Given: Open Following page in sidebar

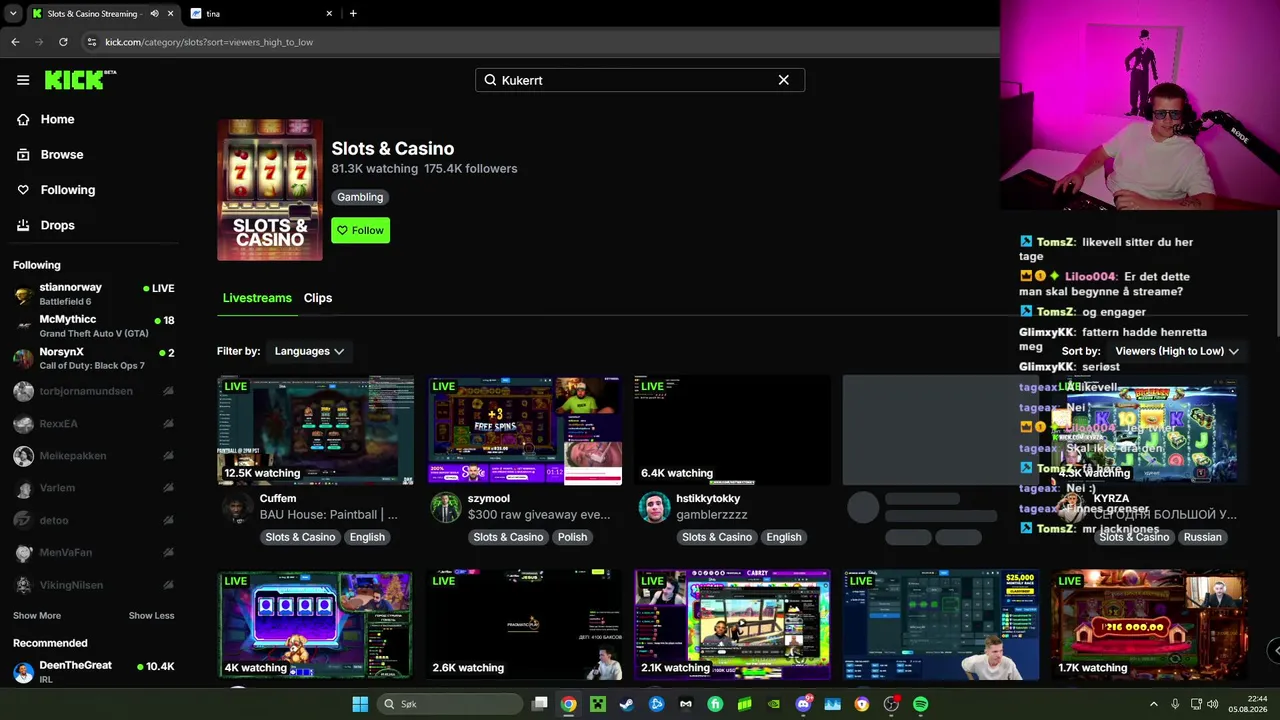Looking at the screenshot, I should click(67, 190).
